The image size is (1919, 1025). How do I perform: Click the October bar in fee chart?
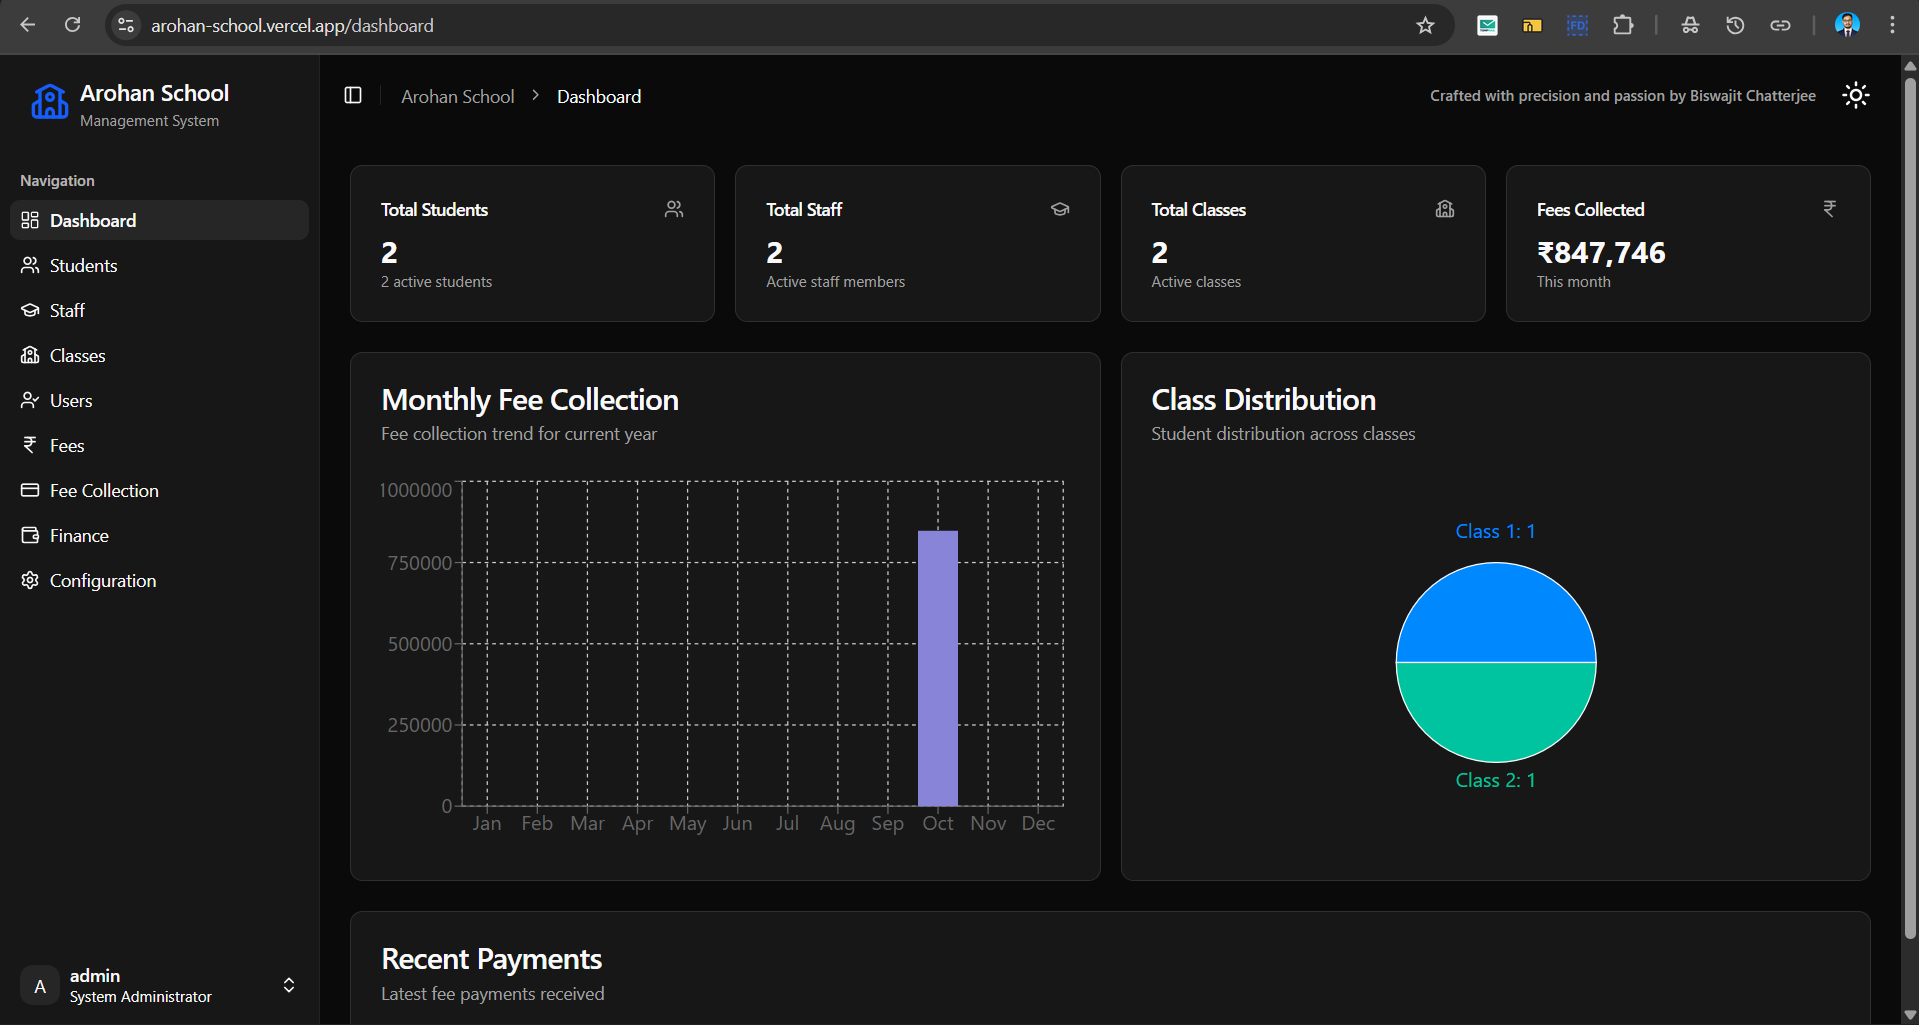tap(937, 668)
